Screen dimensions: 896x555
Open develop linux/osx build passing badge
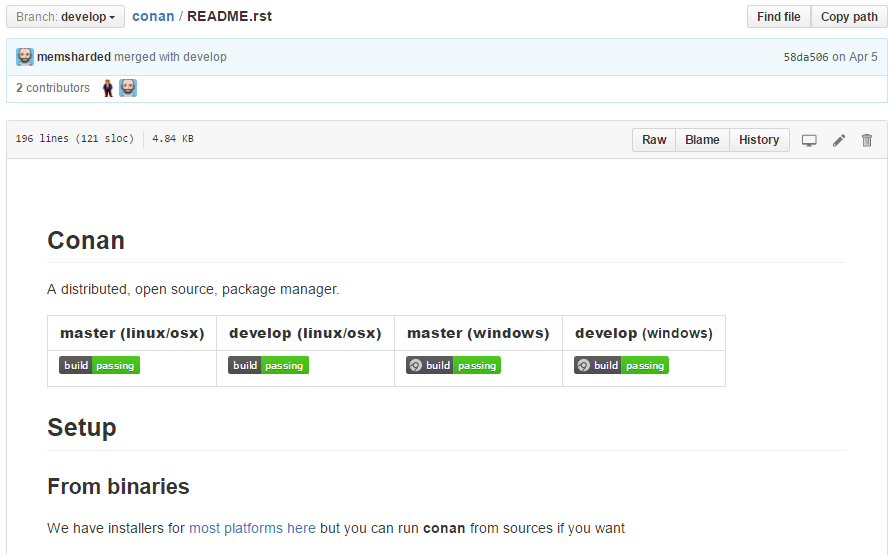pos(269,365)
